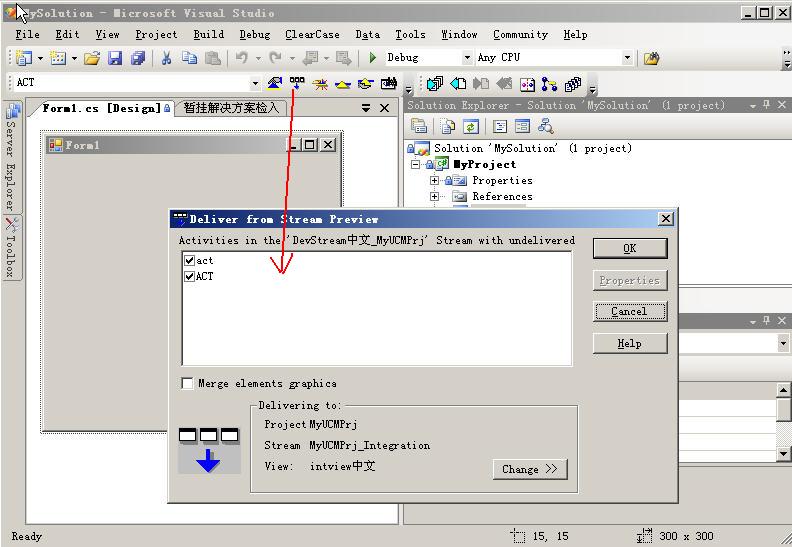The height and width of the screenshot is (547, 792).
Task: Toggle auto-hide pin of Solution Explorer
Action: (767, 105)
